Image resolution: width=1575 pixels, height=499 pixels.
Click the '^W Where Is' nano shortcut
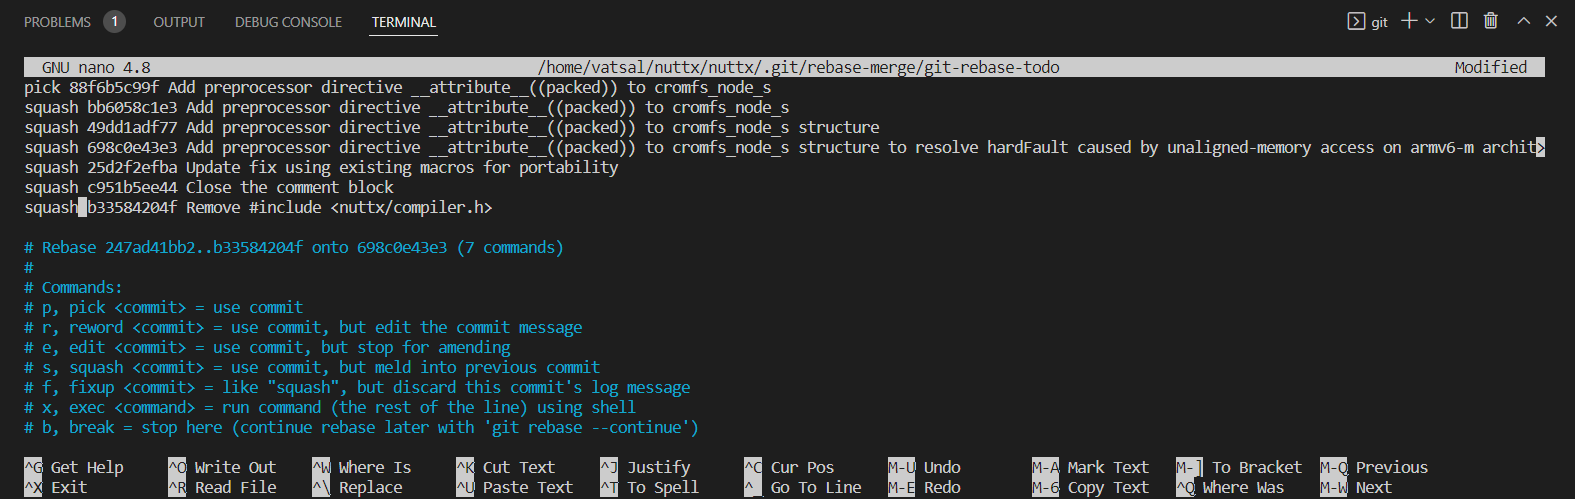coord(362,467)
